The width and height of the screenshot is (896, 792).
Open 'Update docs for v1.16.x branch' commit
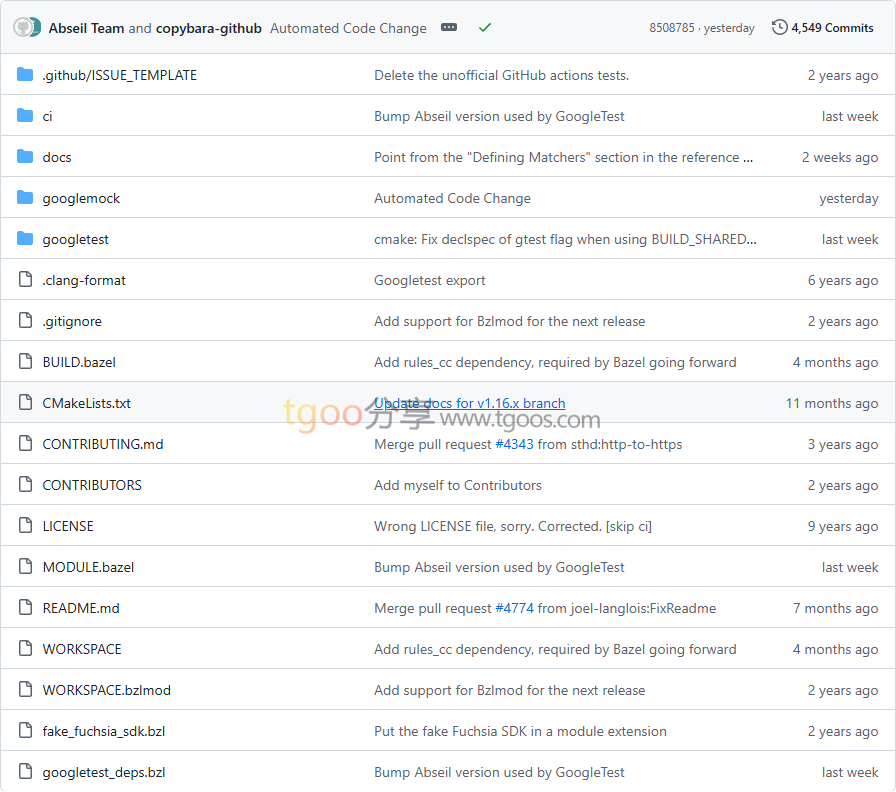coord(470,403)
